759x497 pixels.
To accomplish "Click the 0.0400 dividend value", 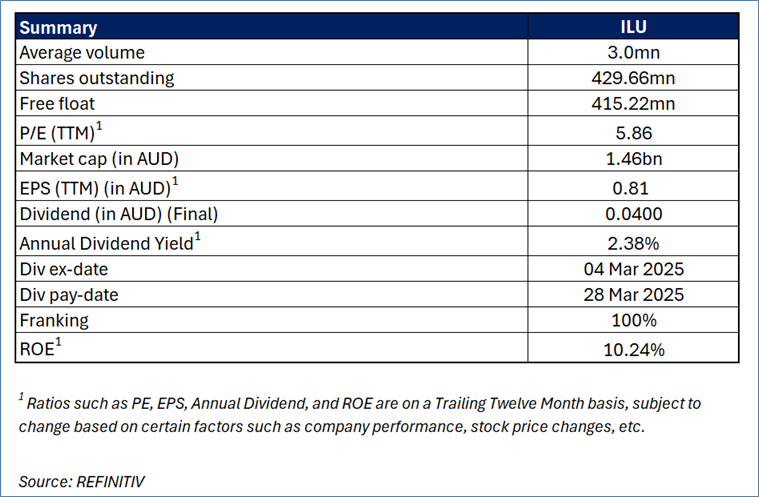I will pyautogui.click(x=634, y=215).
